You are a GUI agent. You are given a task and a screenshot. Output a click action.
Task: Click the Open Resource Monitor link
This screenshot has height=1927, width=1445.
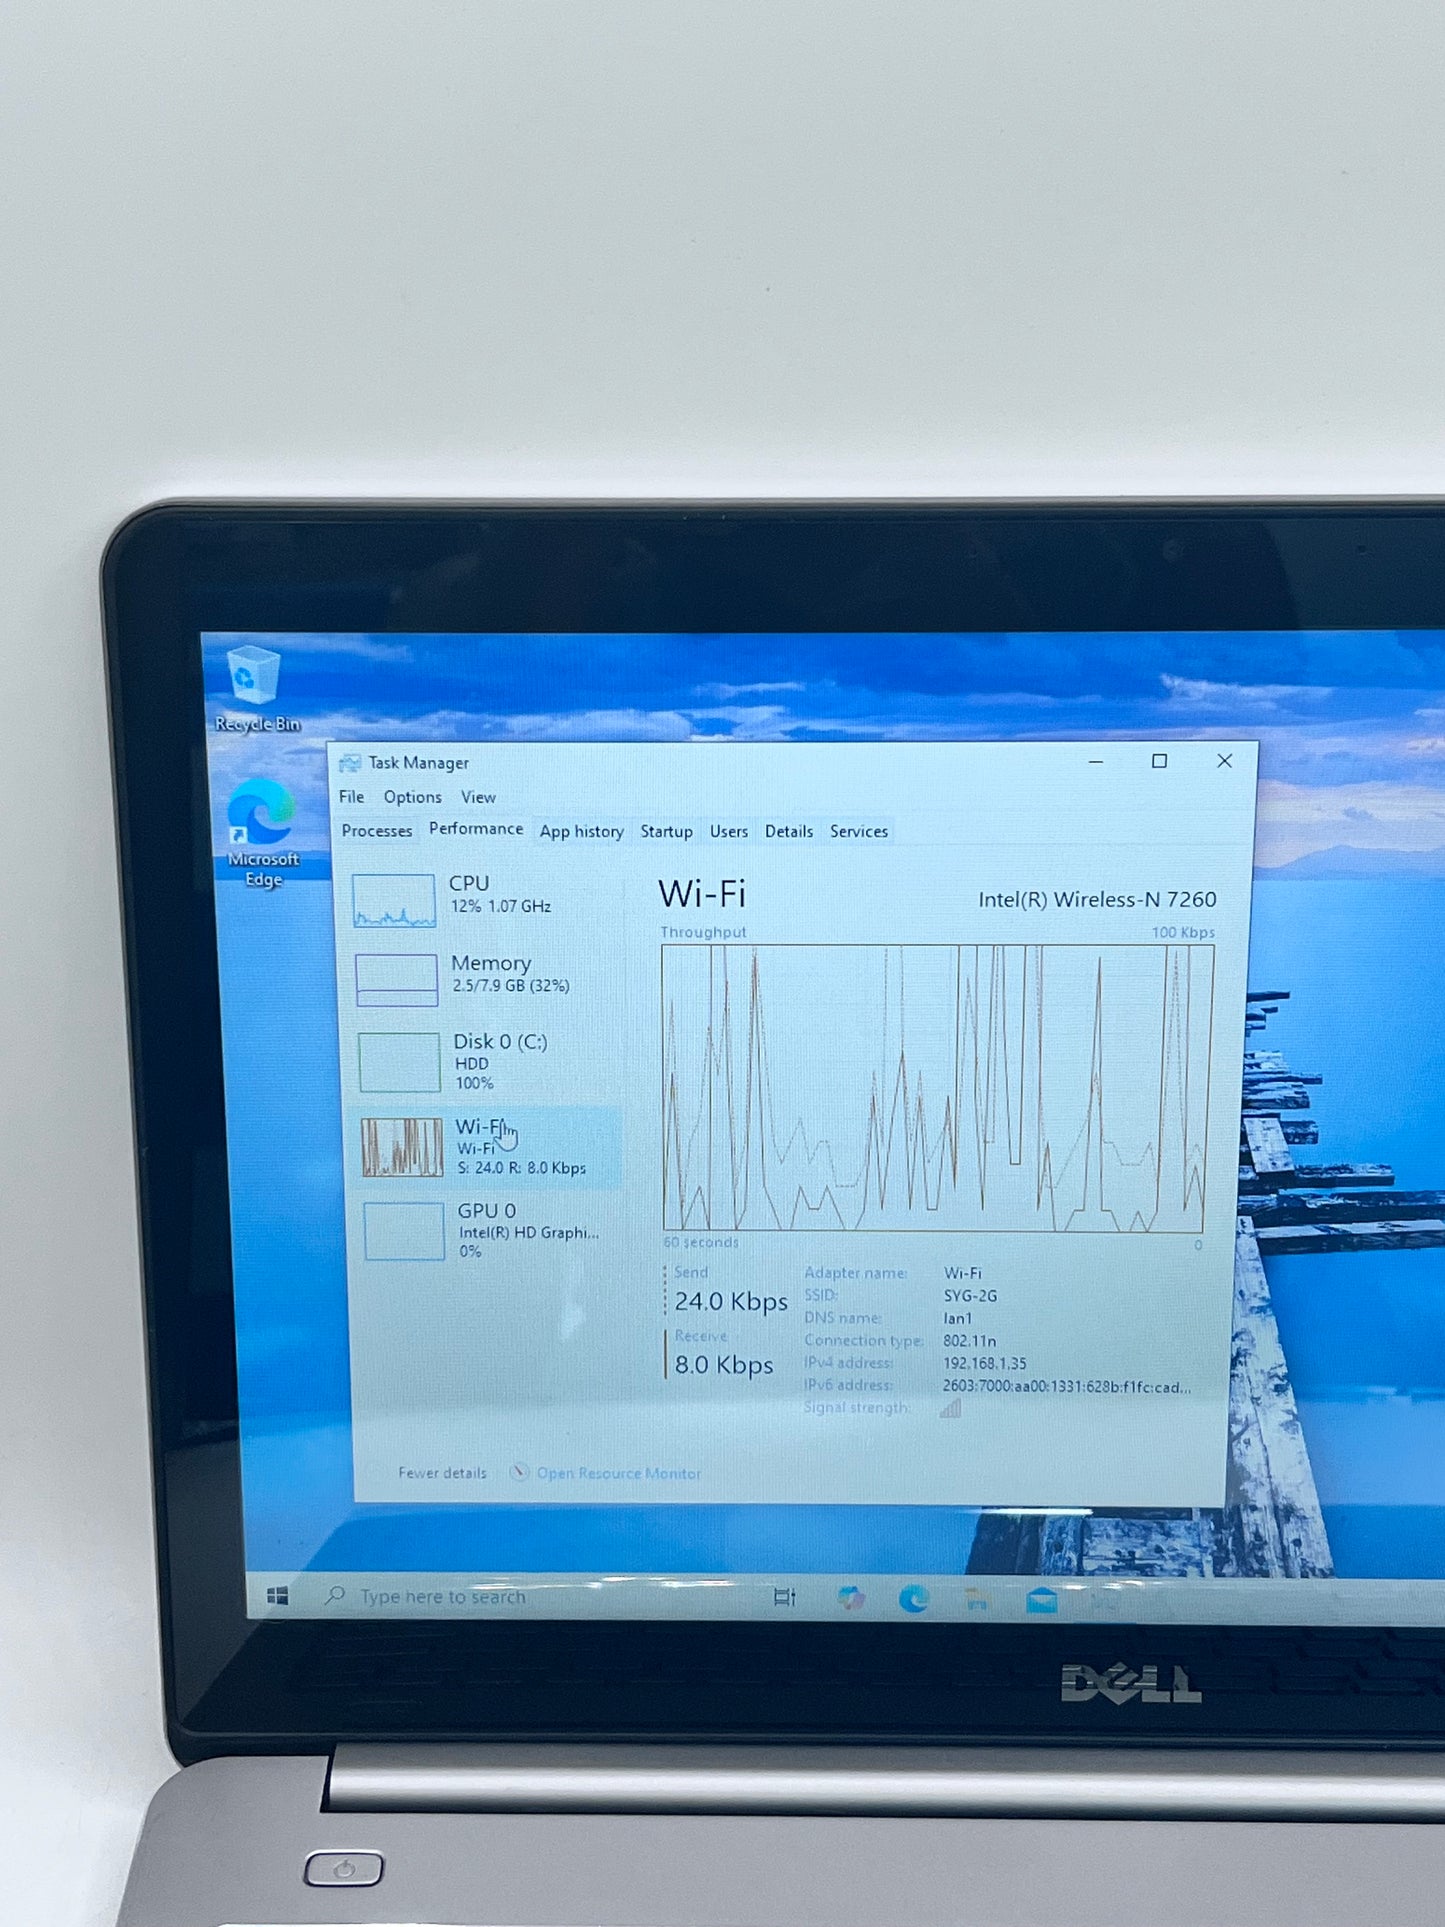(x=619, y=1473)
